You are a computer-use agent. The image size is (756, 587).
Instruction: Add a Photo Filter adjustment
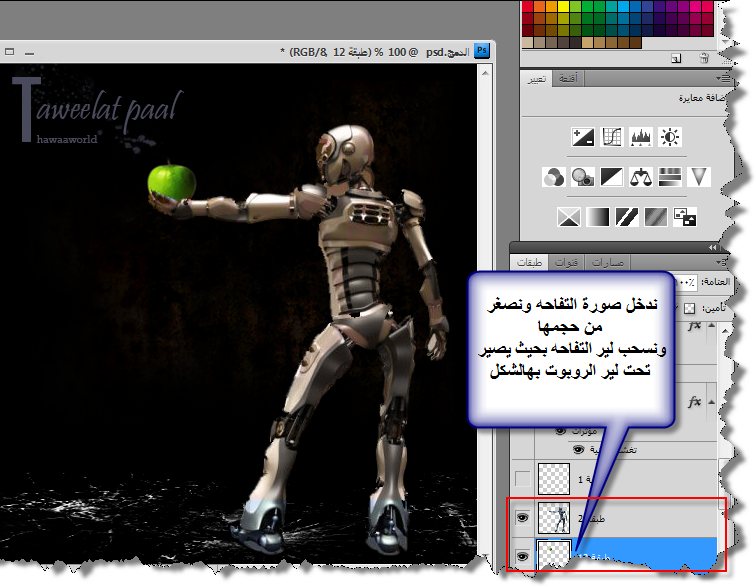point(583,177)
